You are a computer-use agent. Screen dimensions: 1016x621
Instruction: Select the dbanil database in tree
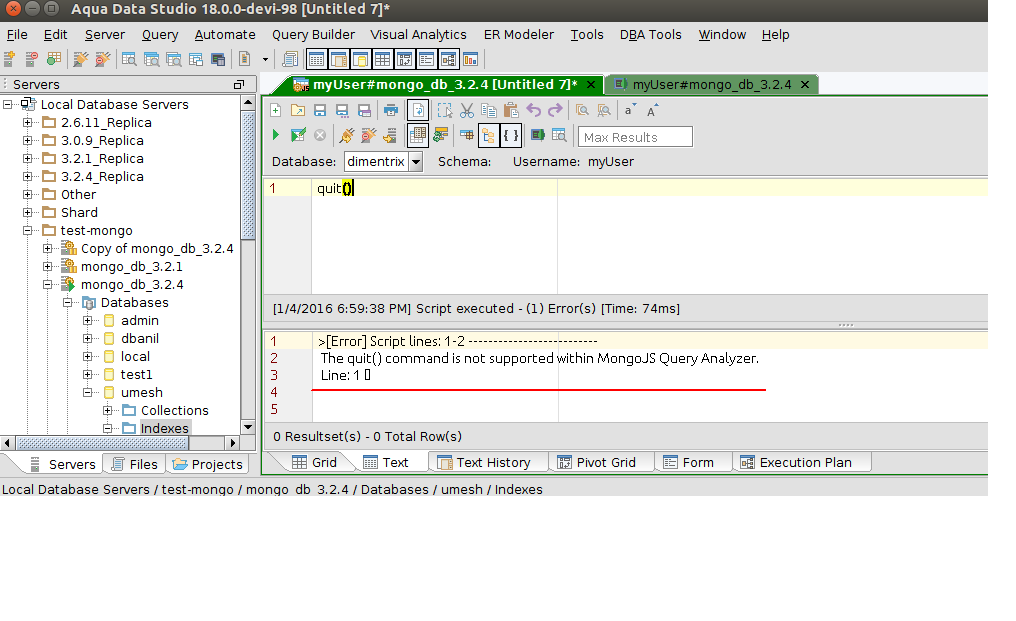tap(139, 338)
